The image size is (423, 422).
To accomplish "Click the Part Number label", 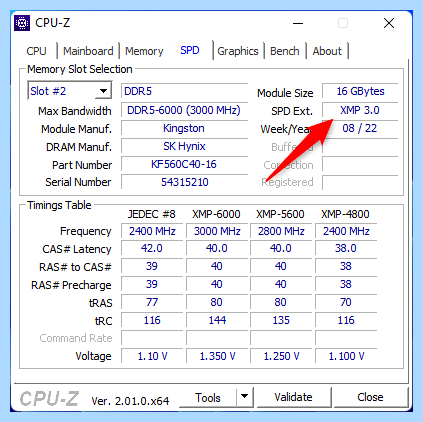I will click(x=82, y=165).
